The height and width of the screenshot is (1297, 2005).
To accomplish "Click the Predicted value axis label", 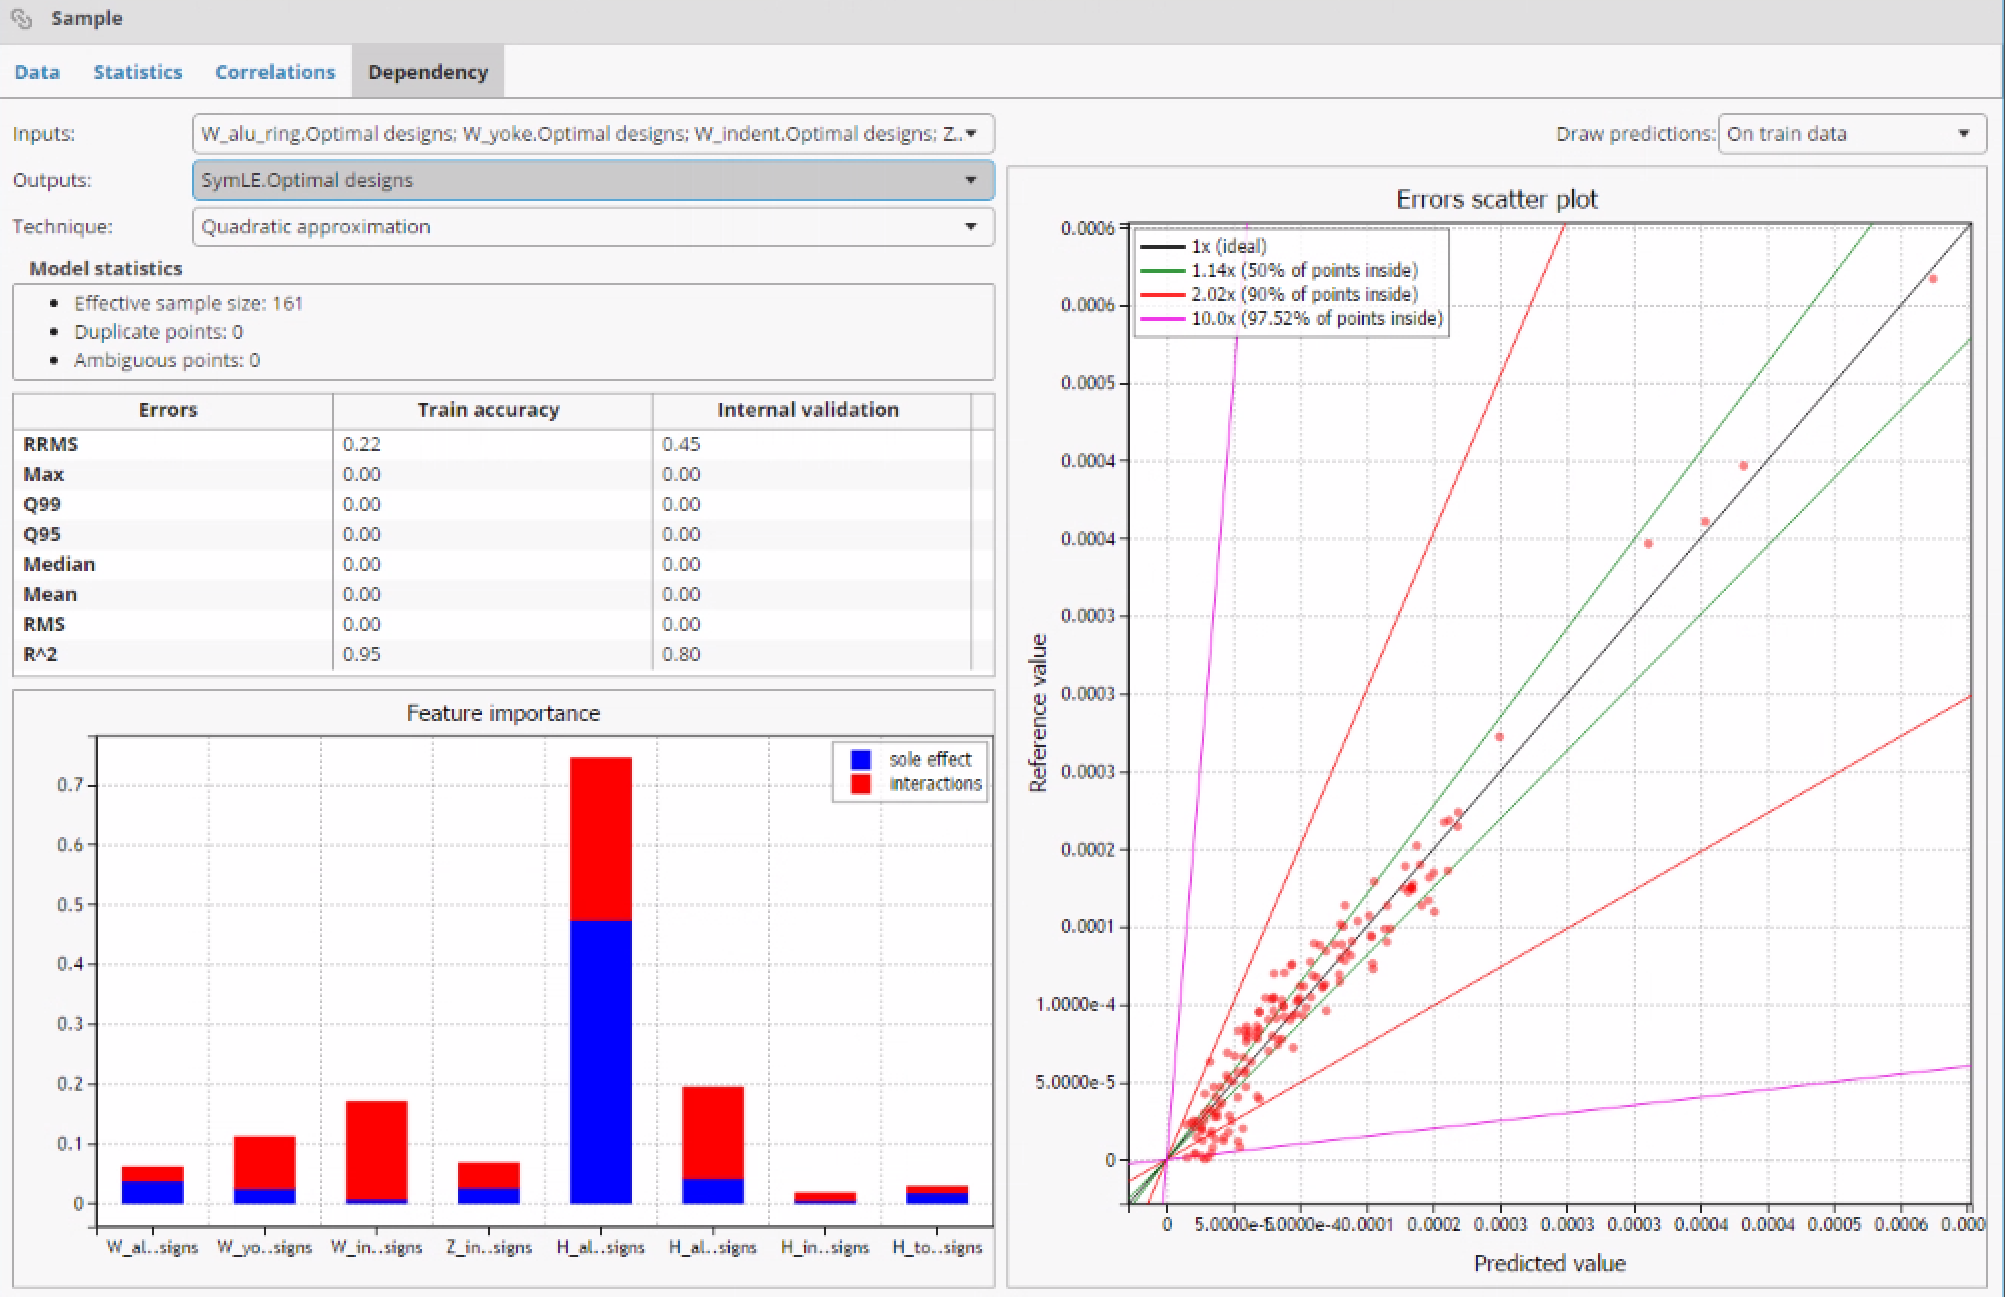I will pos(1550,1264).
